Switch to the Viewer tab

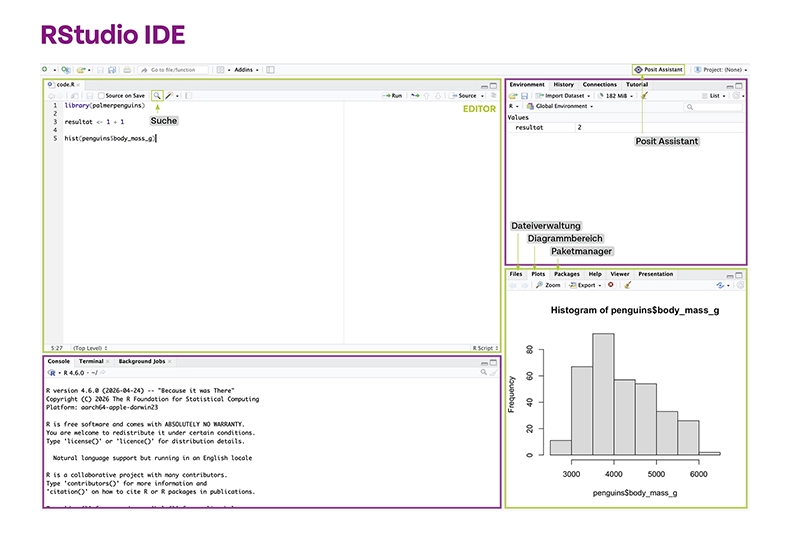pos(620,274)
